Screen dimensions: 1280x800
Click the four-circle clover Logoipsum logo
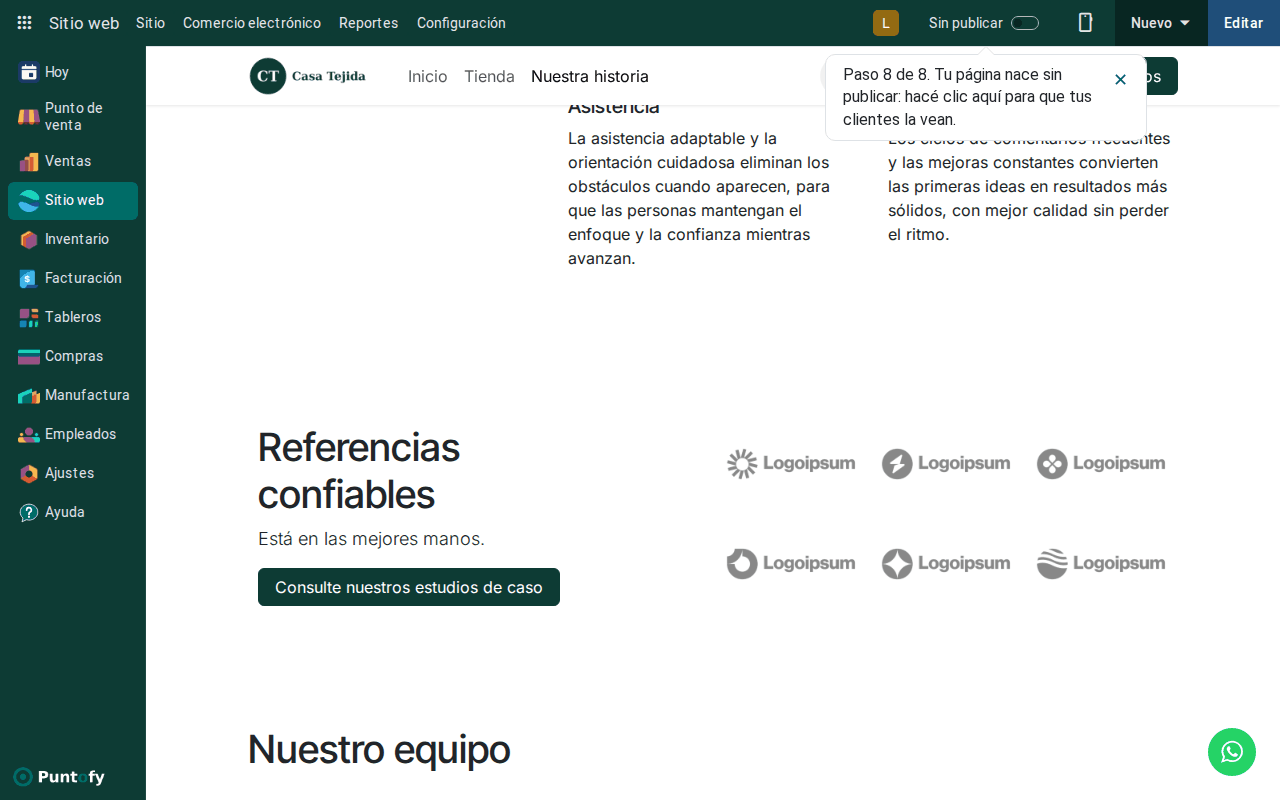[1101, 464]
